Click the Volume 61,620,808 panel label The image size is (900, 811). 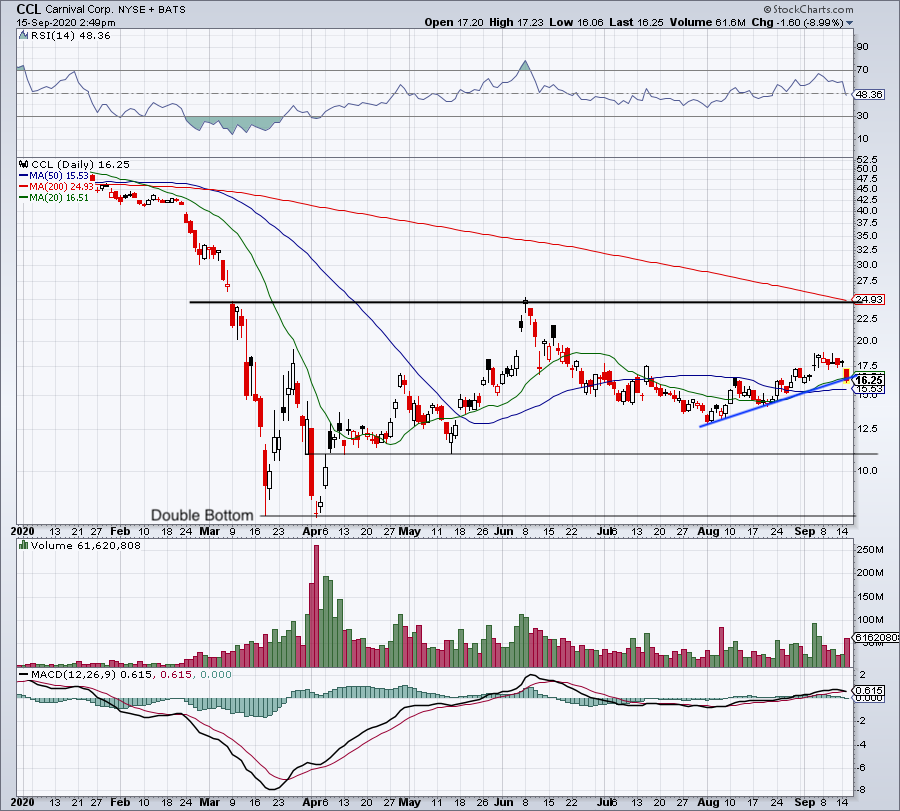(x=86, y=545)
